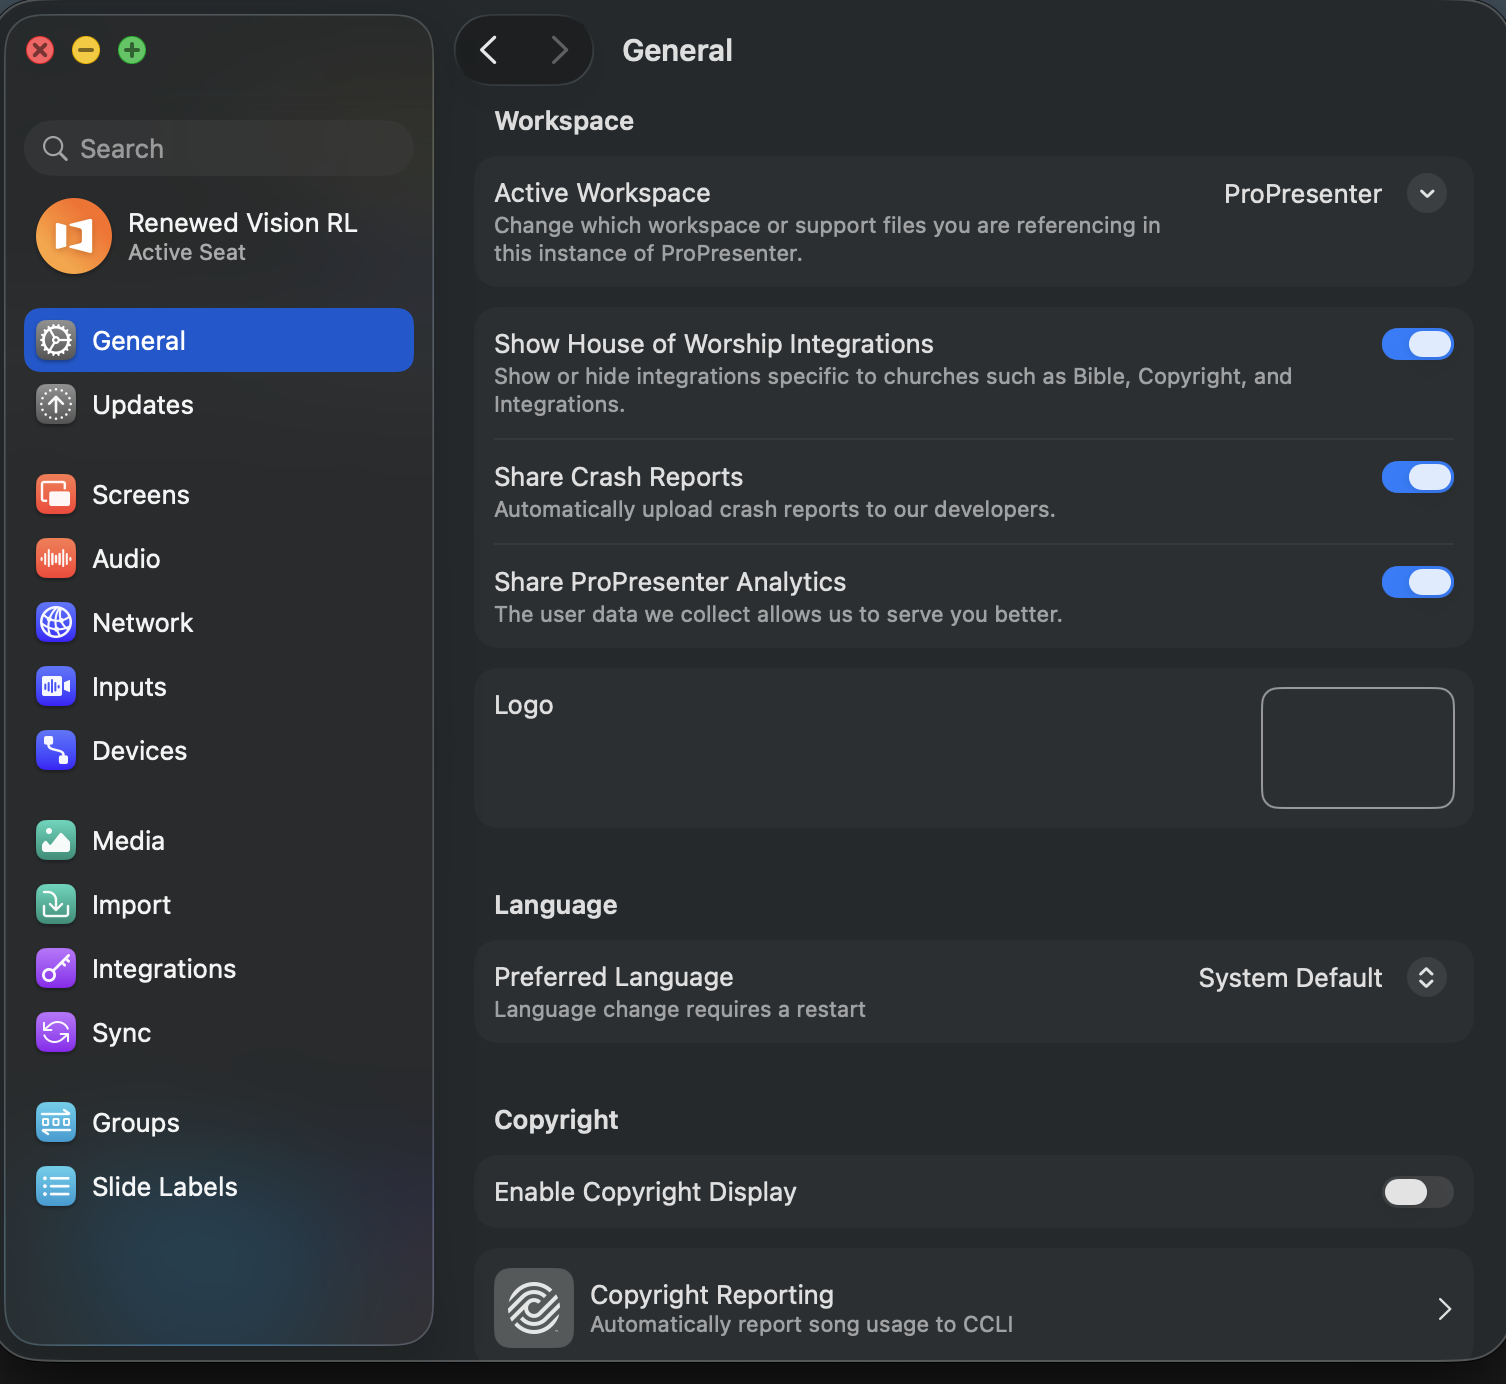The width and height of the screenshot is (1506, 1384).
Task: Click the Media picture icon
Action: click(x=56, y=841)
